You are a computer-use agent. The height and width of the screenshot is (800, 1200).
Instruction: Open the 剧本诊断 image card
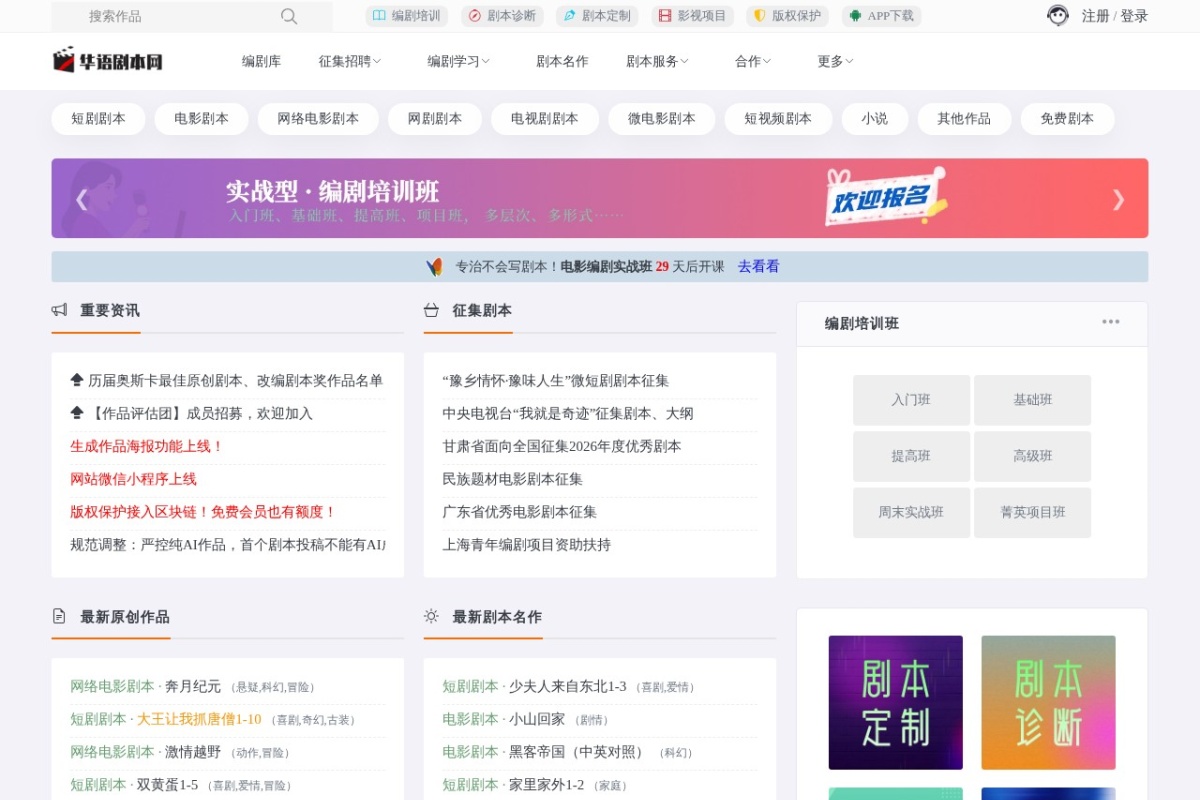1048,703
